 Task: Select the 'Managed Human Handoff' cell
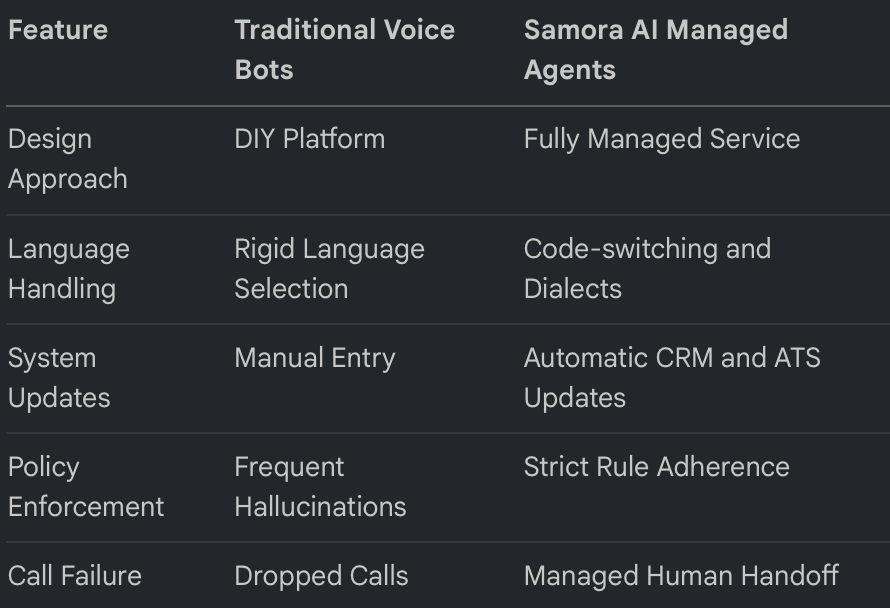(x=680, y=576)
